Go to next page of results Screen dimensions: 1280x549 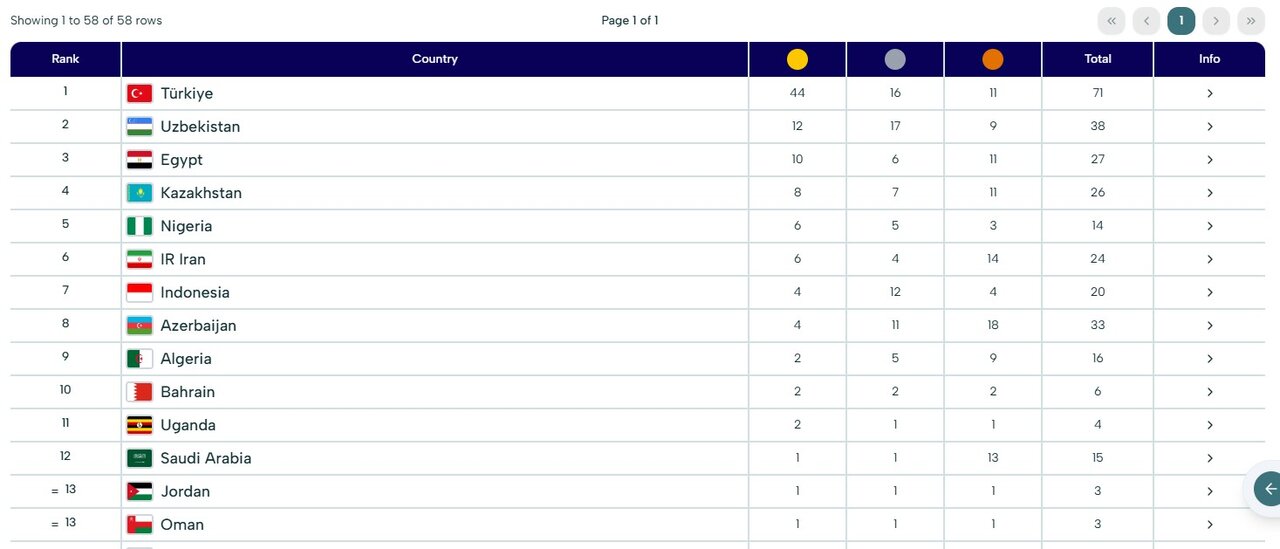[1216, 21]
